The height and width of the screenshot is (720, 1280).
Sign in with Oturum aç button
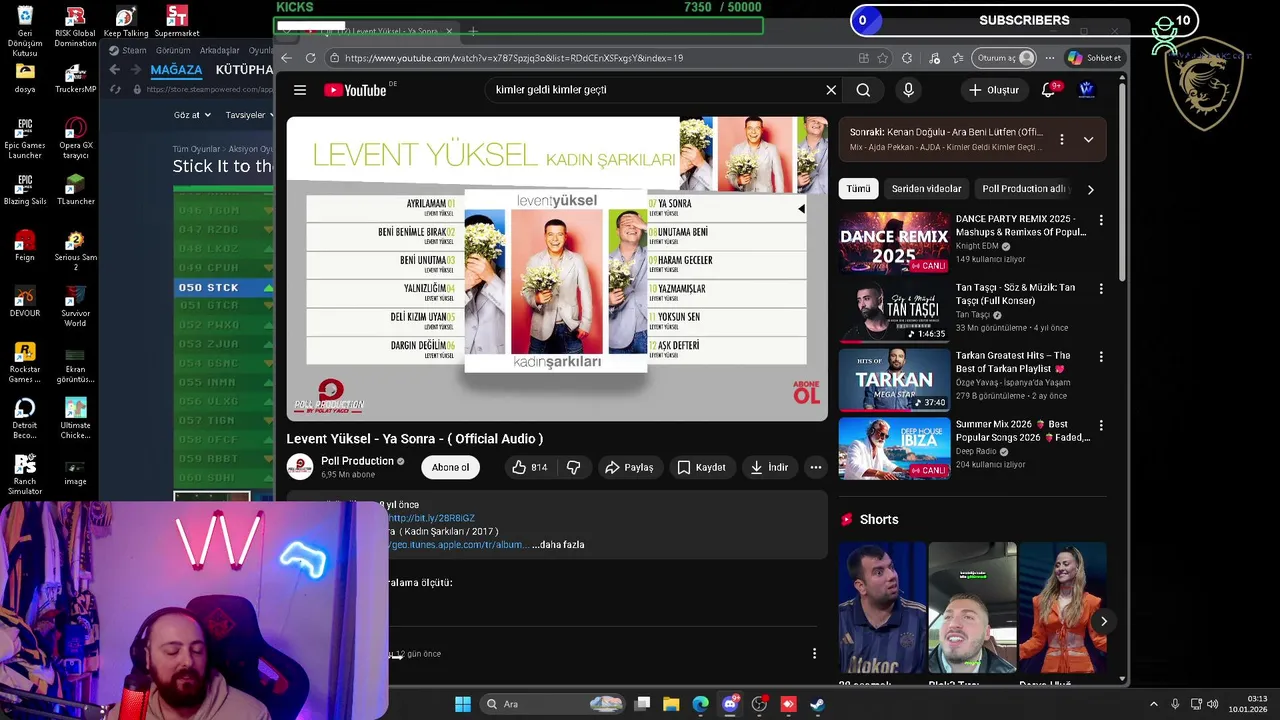1006,58
